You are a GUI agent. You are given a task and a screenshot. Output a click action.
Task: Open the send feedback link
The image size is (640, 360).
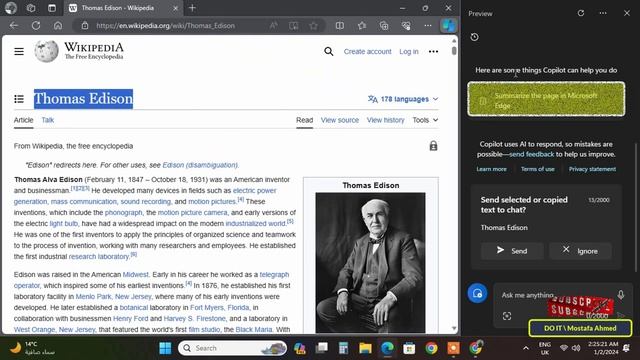click(531, 154)
